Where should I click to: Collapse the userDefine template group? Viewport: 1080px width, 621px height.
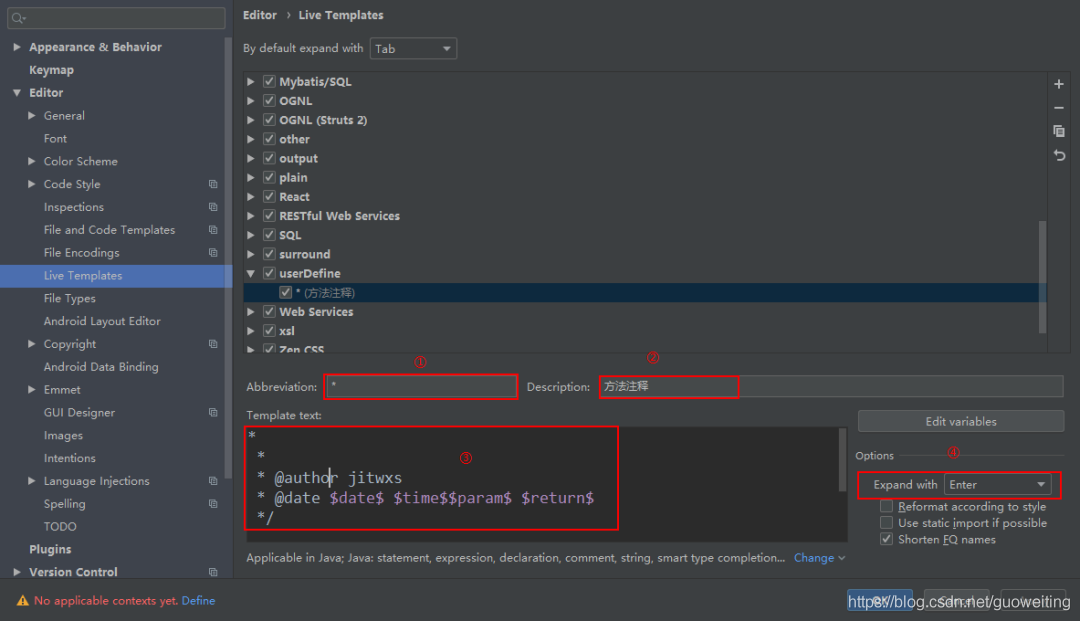[251, 273]
